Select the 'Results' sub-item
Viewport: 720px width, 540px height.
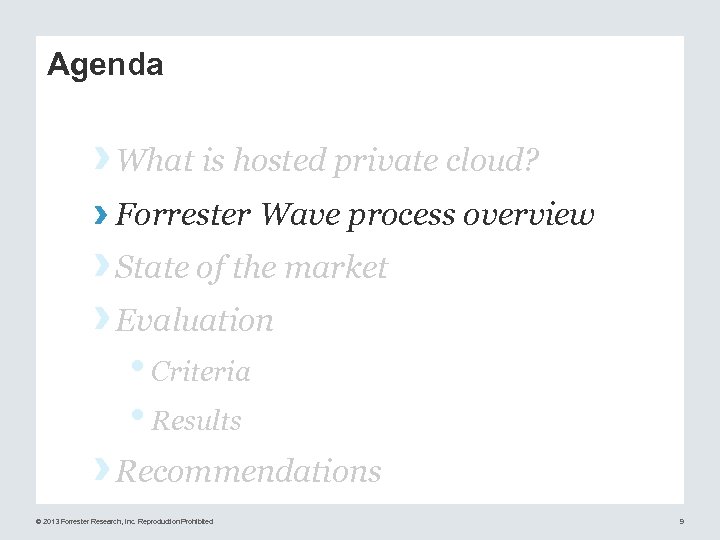coord(196,421)
